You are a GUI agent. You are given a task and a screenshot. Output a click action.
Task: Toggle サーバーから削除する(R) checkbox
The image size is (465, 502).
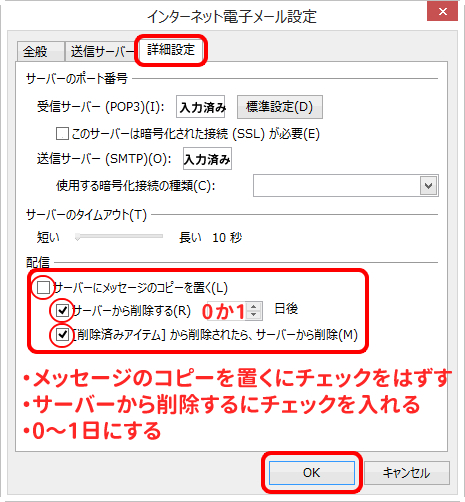point(62,310)
